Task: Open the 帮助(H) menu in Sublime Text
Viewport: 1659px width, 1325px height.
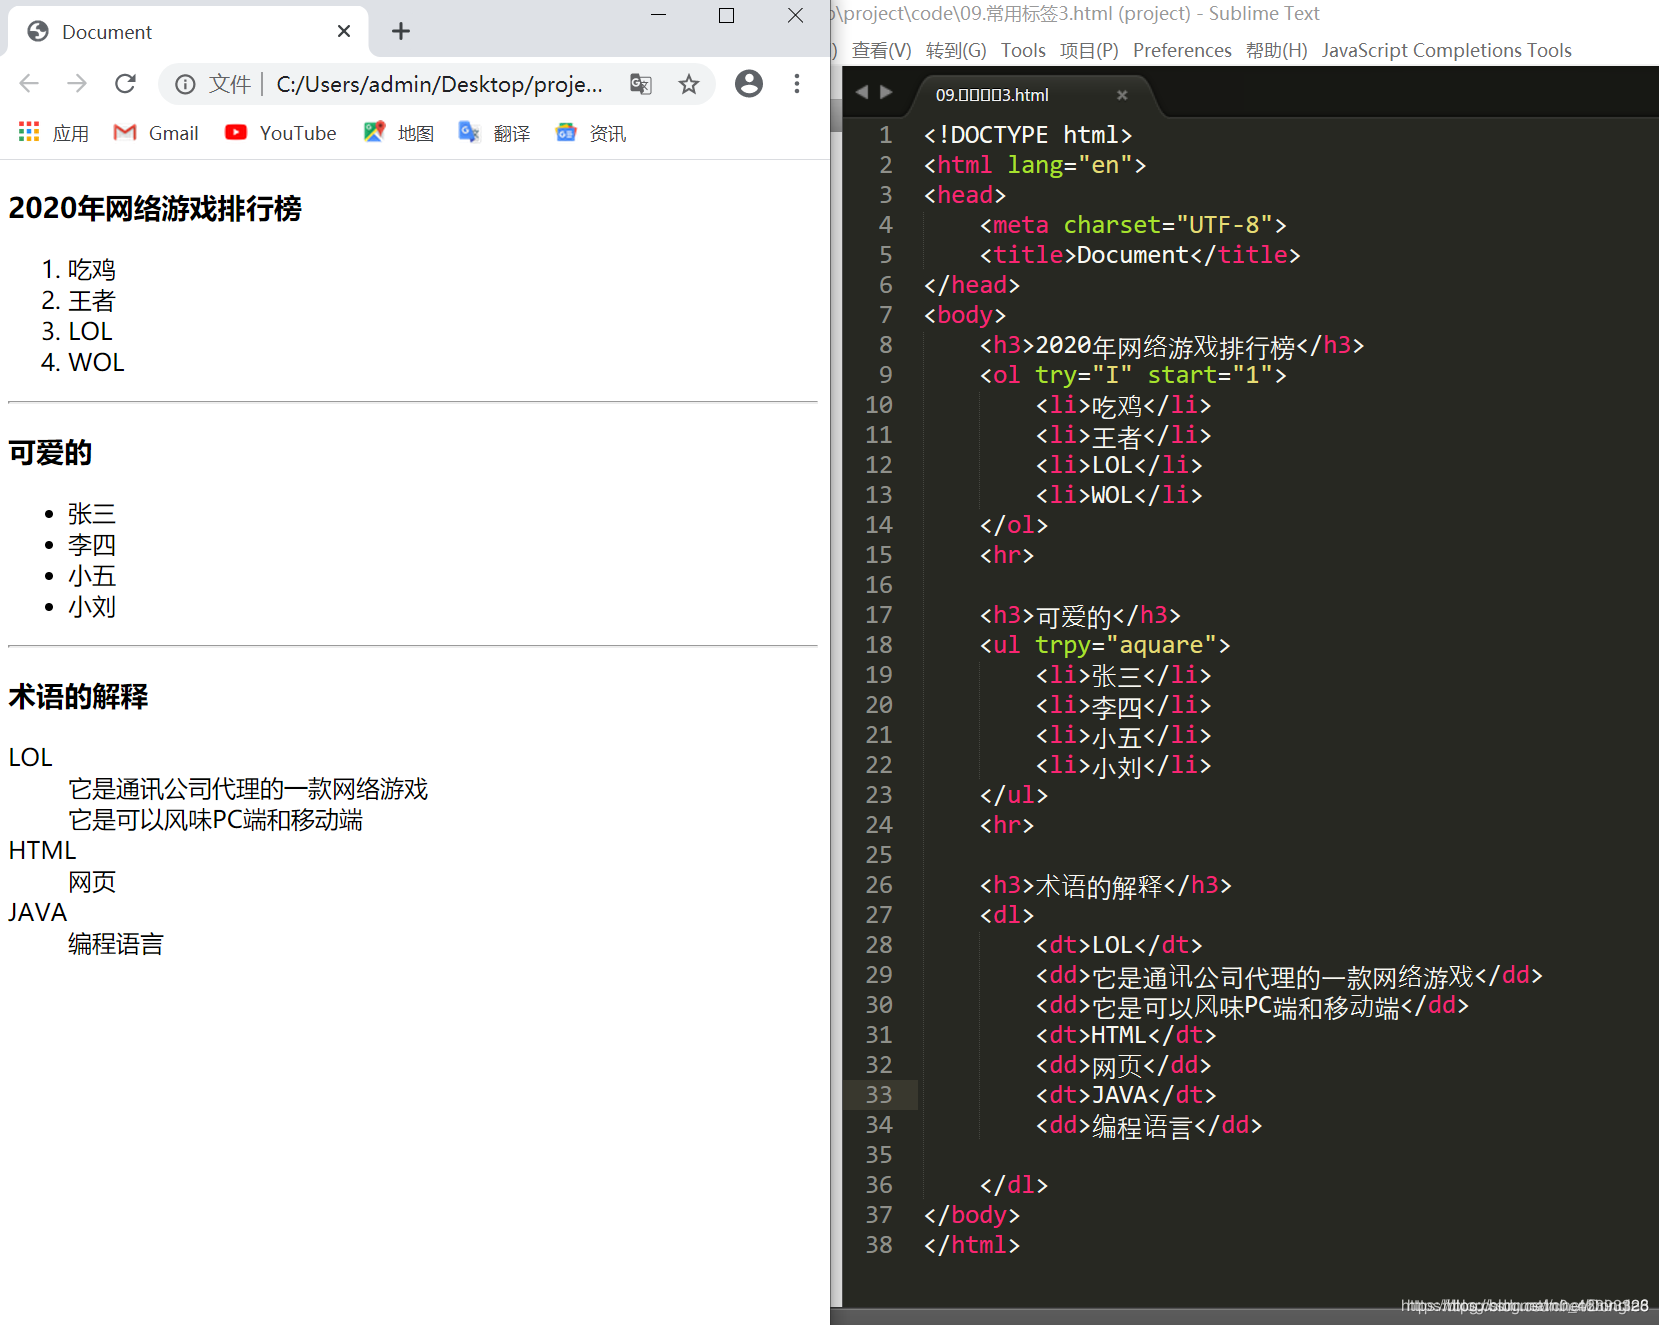Action: pos(1276,50)
